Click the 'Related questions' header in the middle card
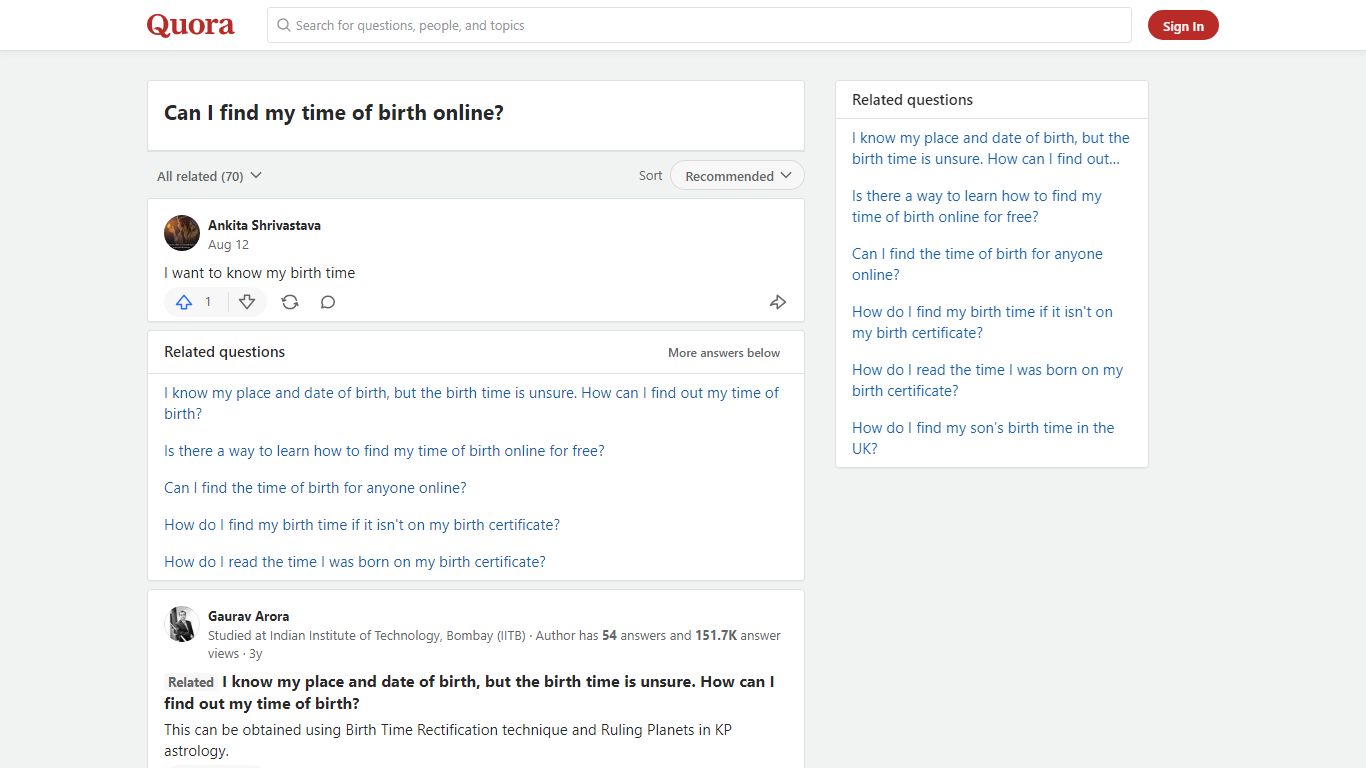The width and height of the screenshot is (1366, 768). click(x=225, y=352)
